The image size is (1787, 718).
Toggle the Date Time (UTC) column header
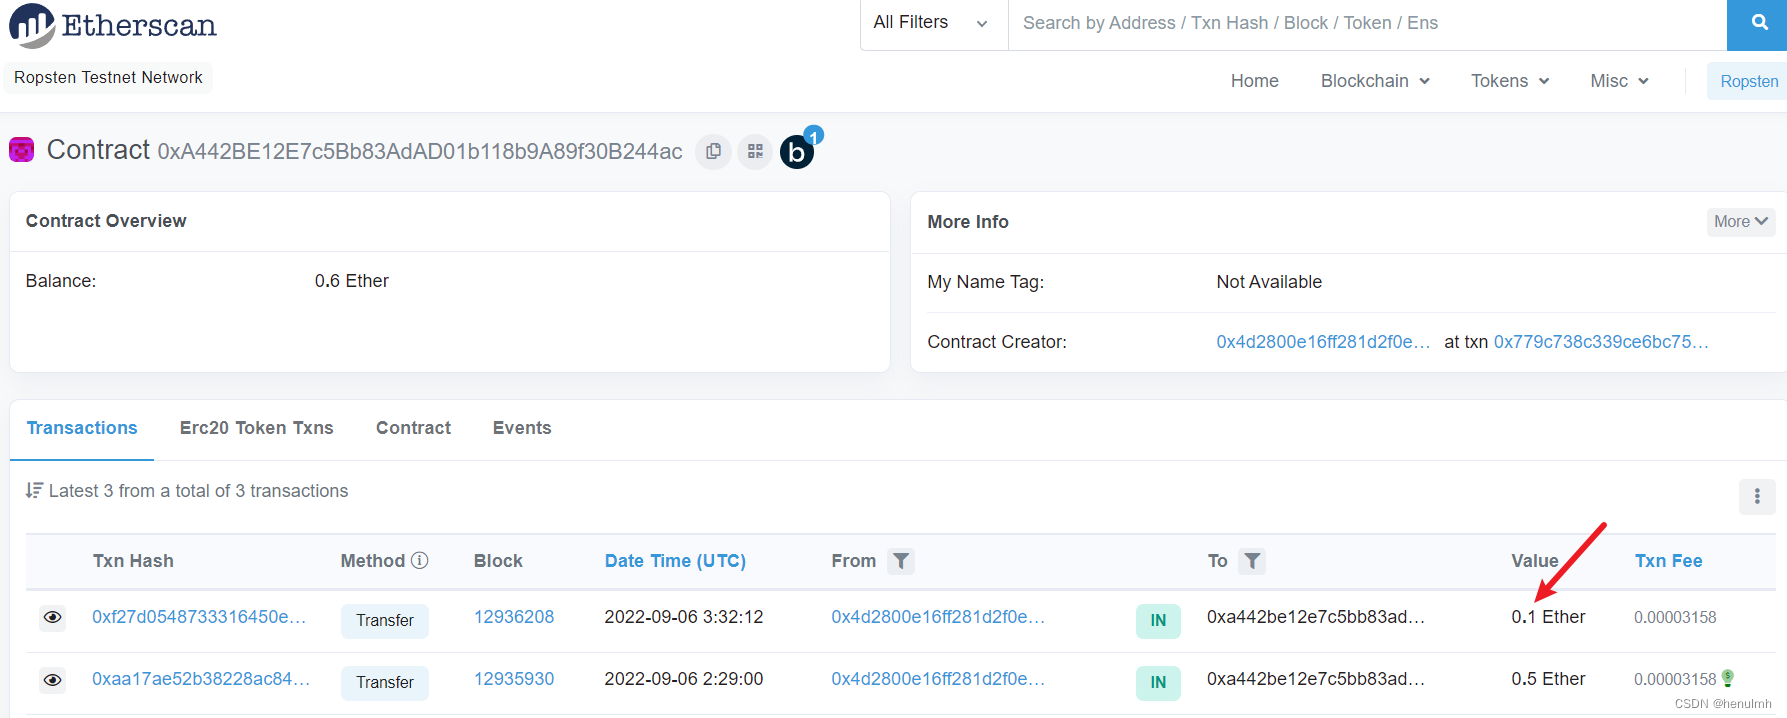pyautogui.click(x=675, y=561)
